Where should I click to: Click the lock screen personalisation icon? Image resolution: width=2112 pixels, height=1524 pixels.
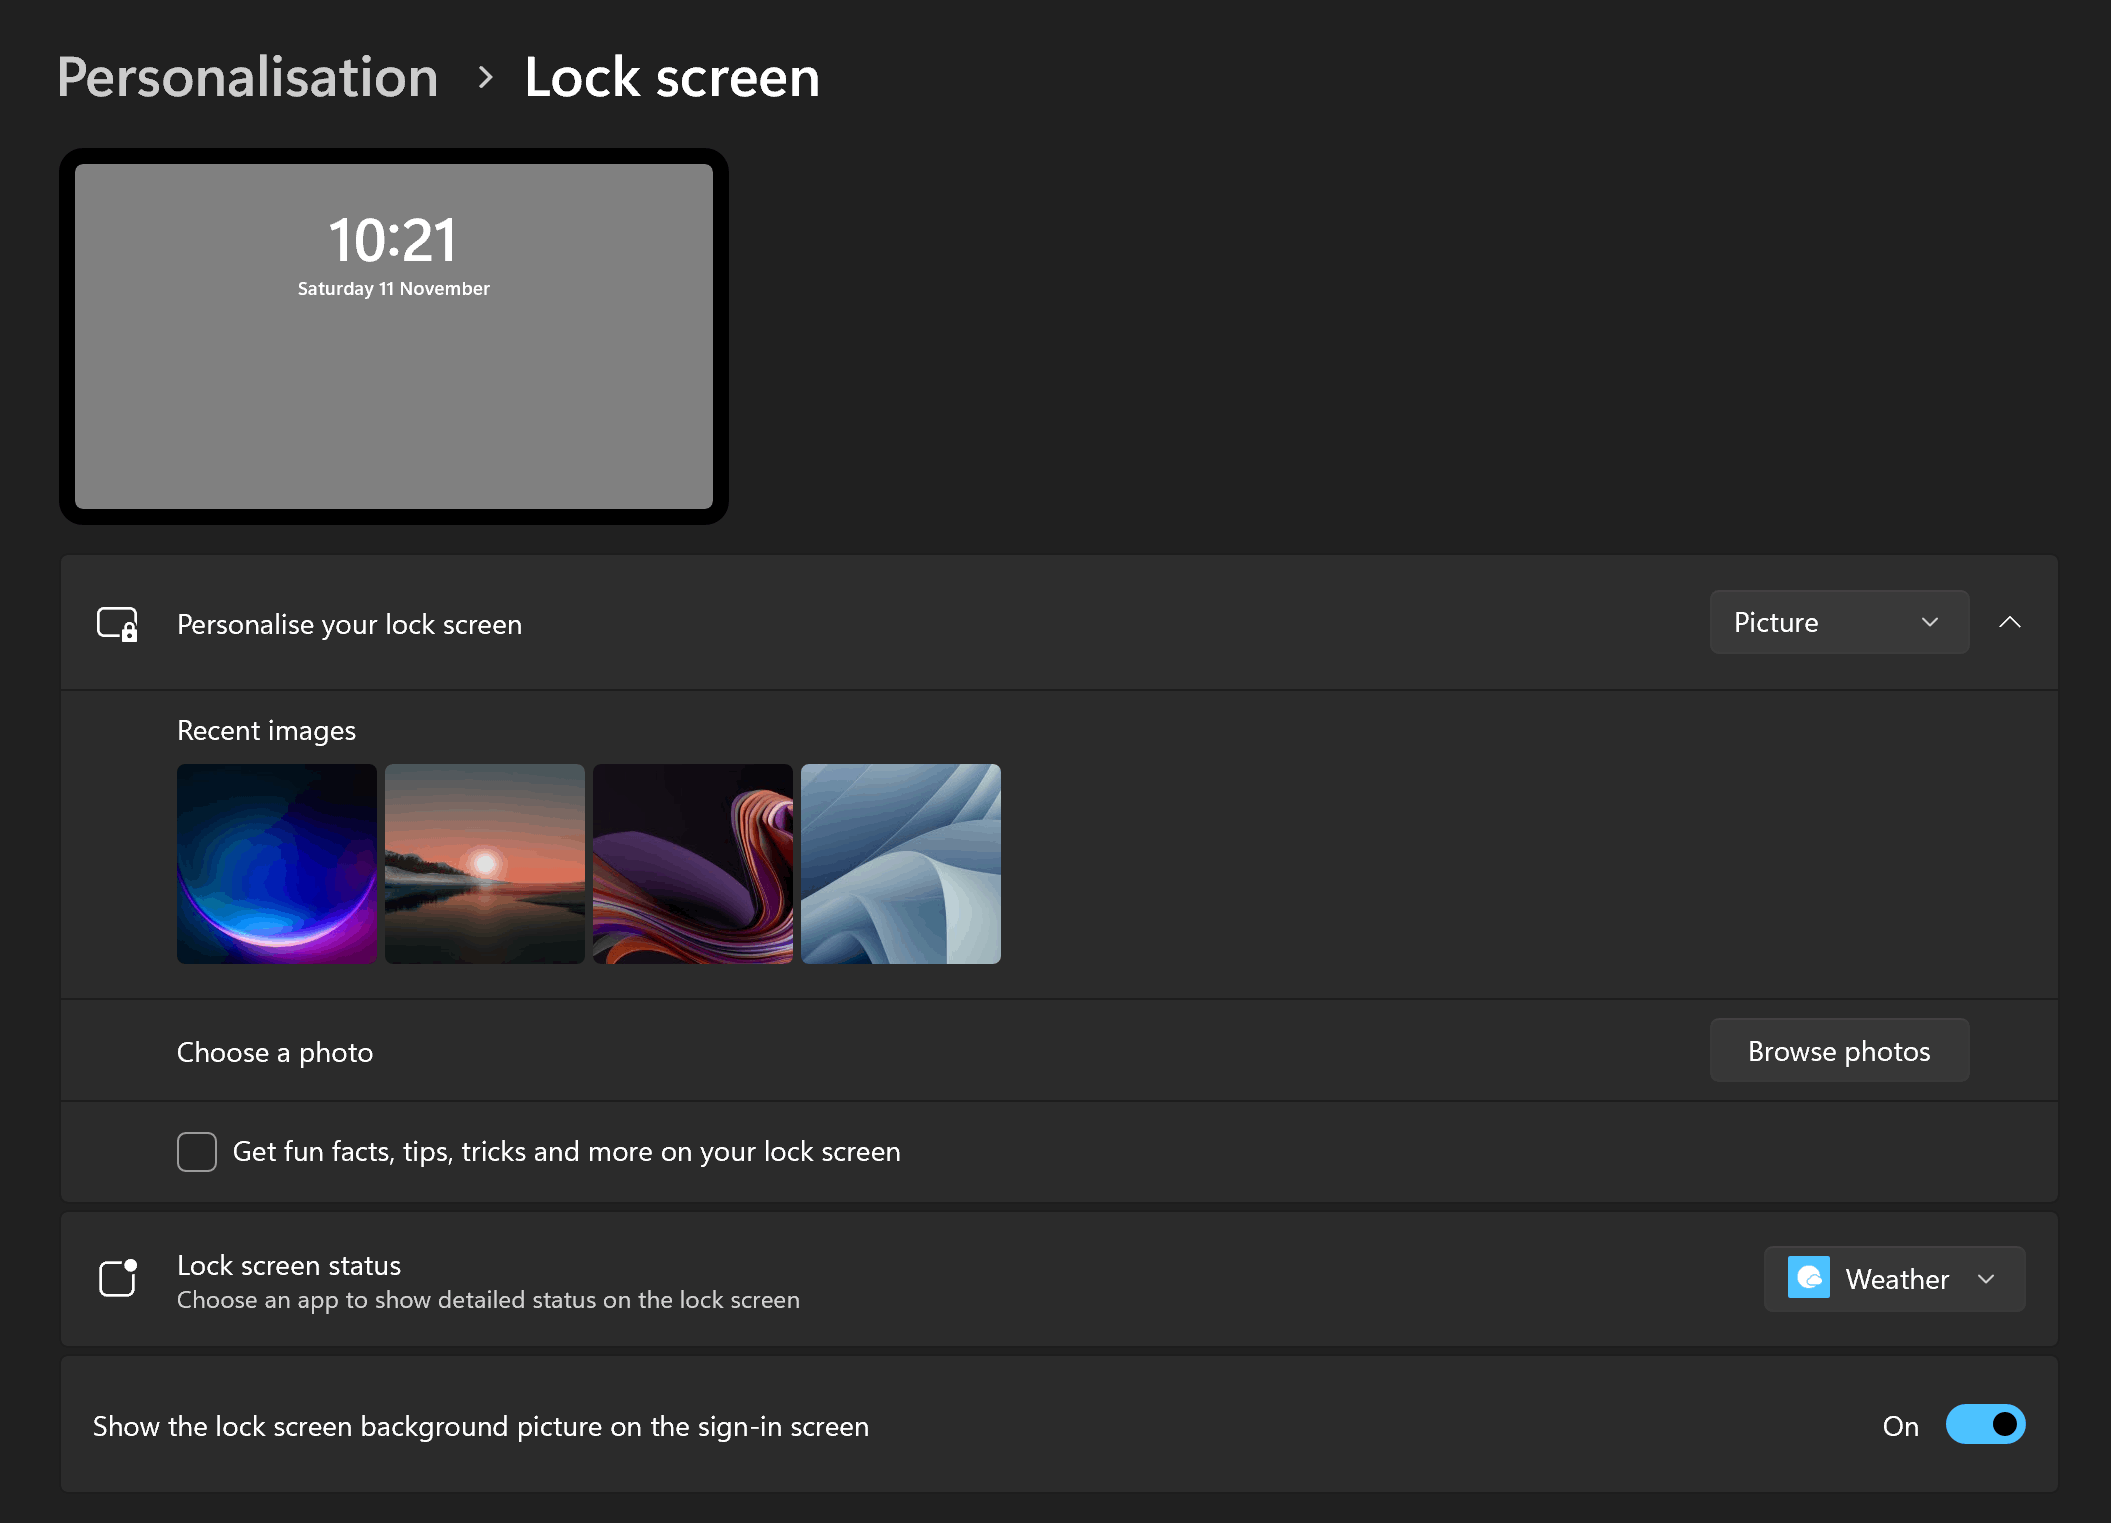pyautogui.click(x=118, y=623)
